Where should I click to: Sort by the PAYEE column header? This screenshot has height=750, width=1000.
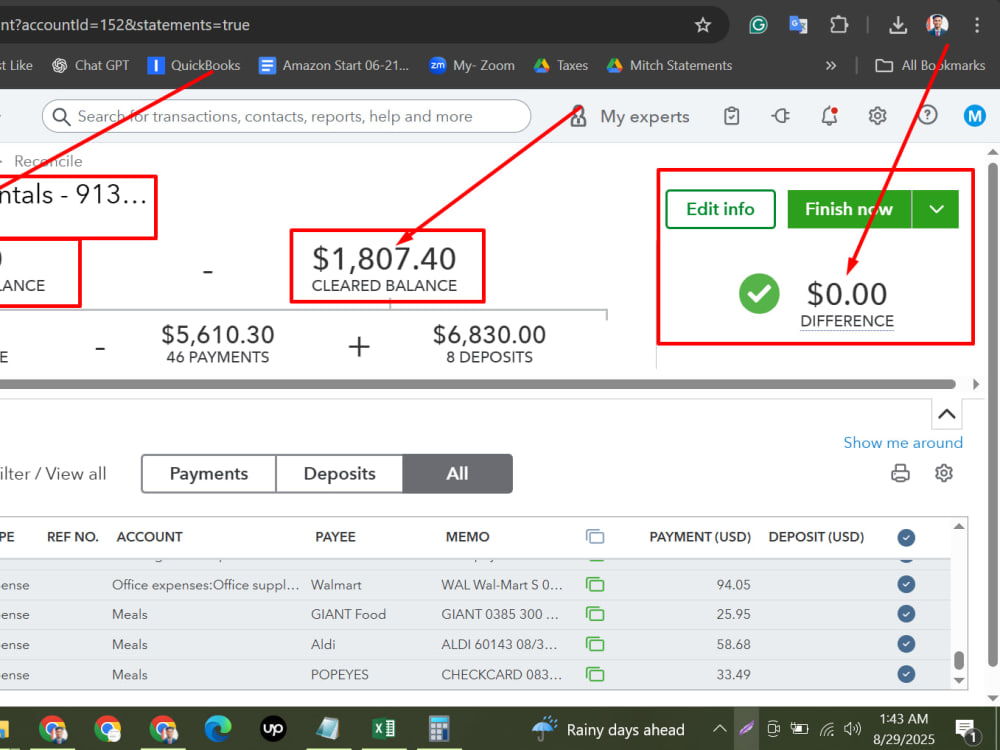[x=335, y=537]
